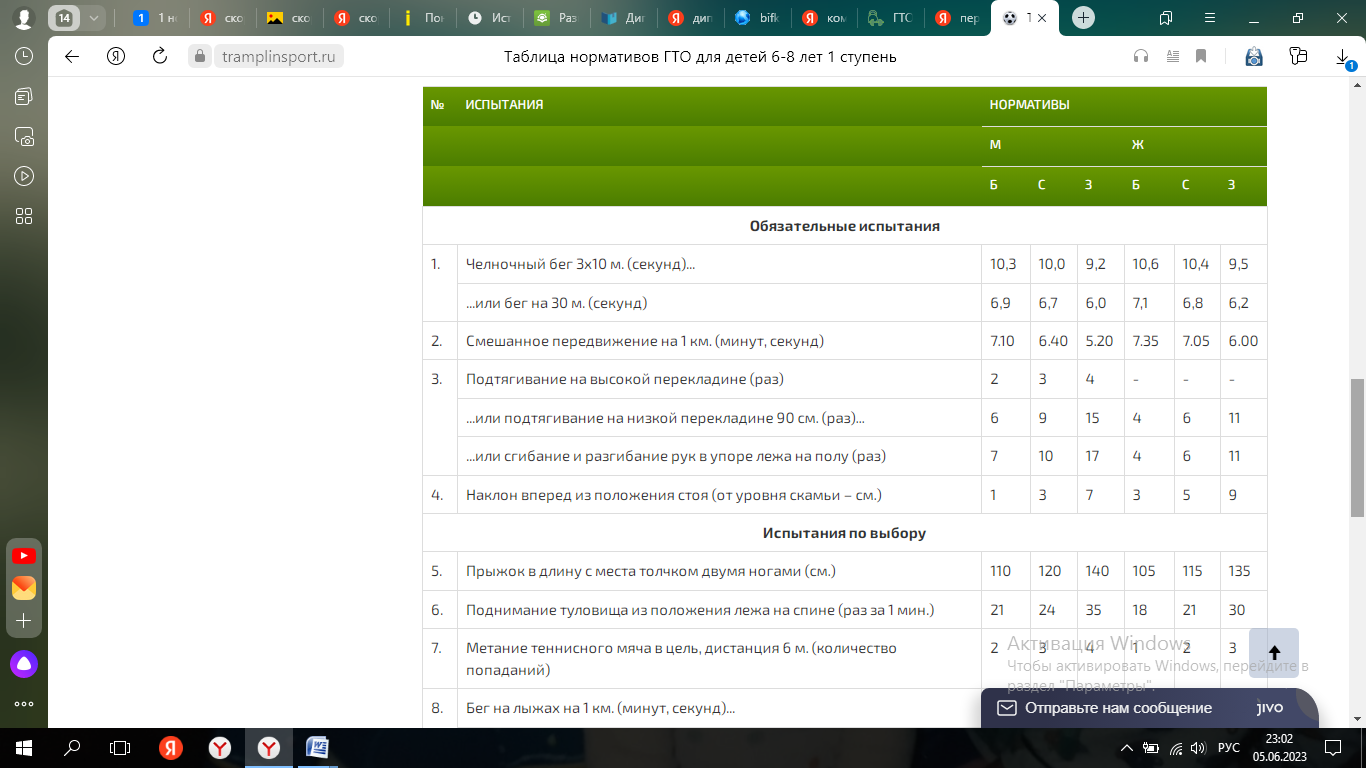Enable reader mode icon
The image size is (1366, 768).
click(1172, 57)
